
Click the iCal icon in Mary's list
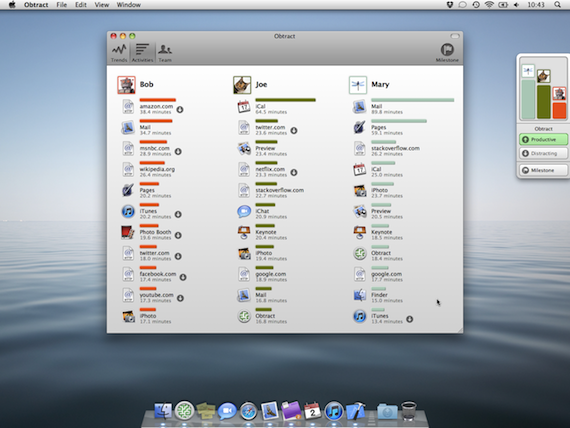pyautogui.click(x=360, y=169)
